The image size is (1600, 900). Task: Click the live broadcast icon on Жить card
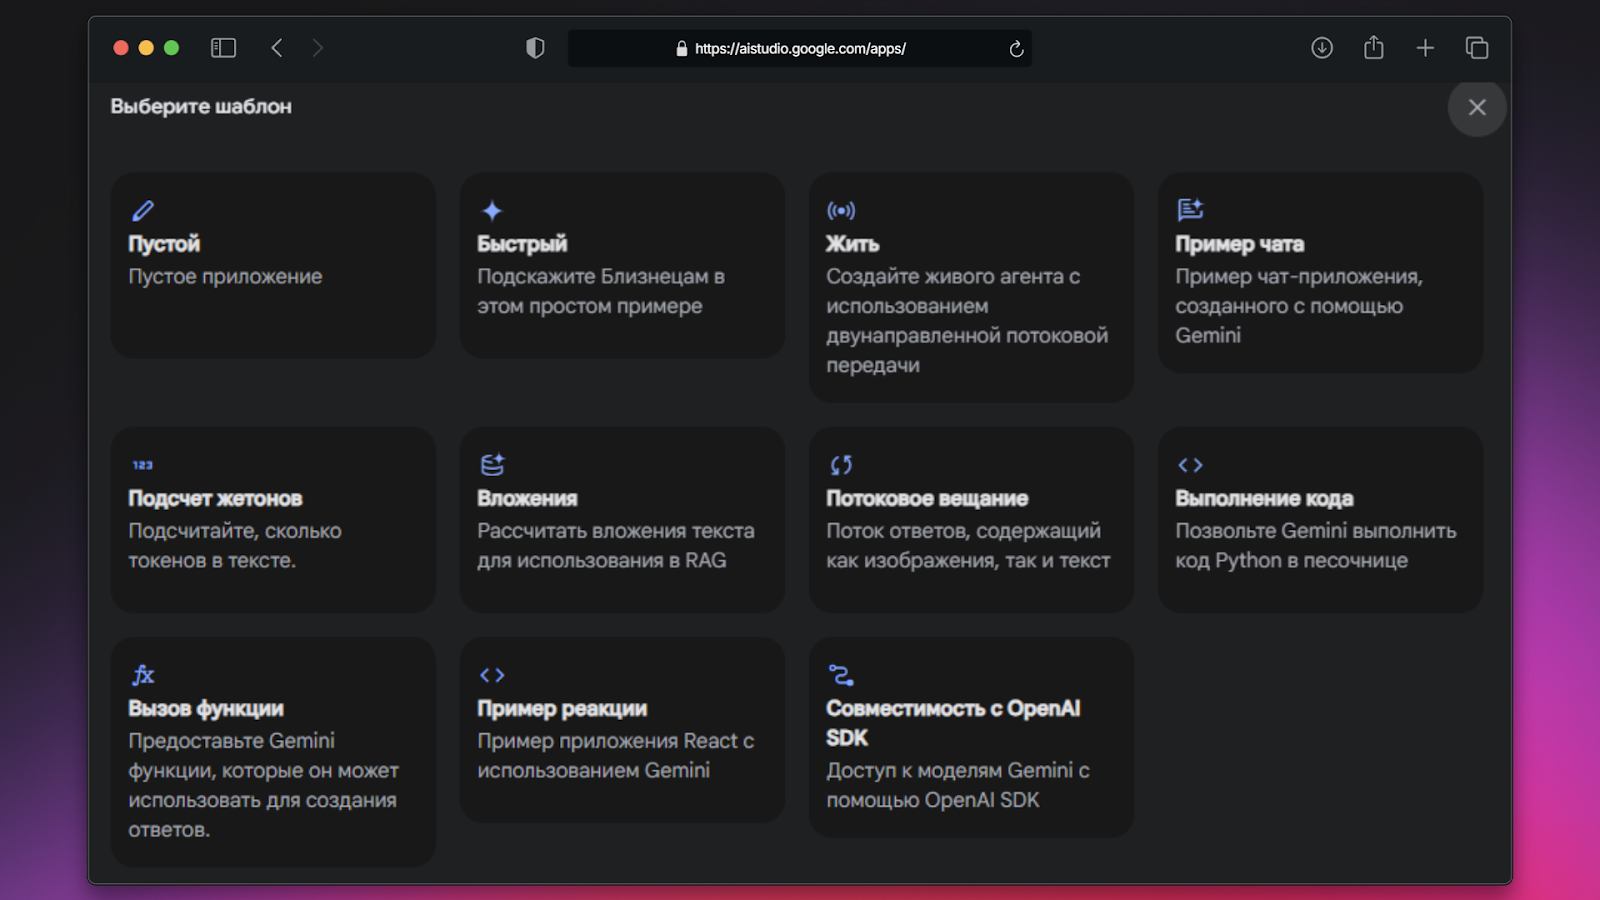click(x=841, y=211)
